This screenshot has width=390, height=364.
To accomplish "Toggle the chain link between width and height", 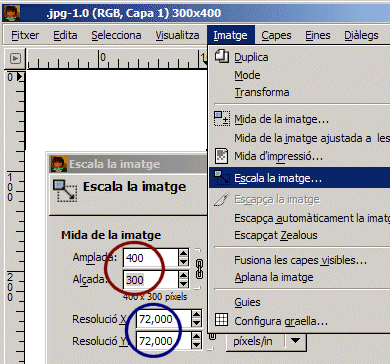I will [199, 269].
